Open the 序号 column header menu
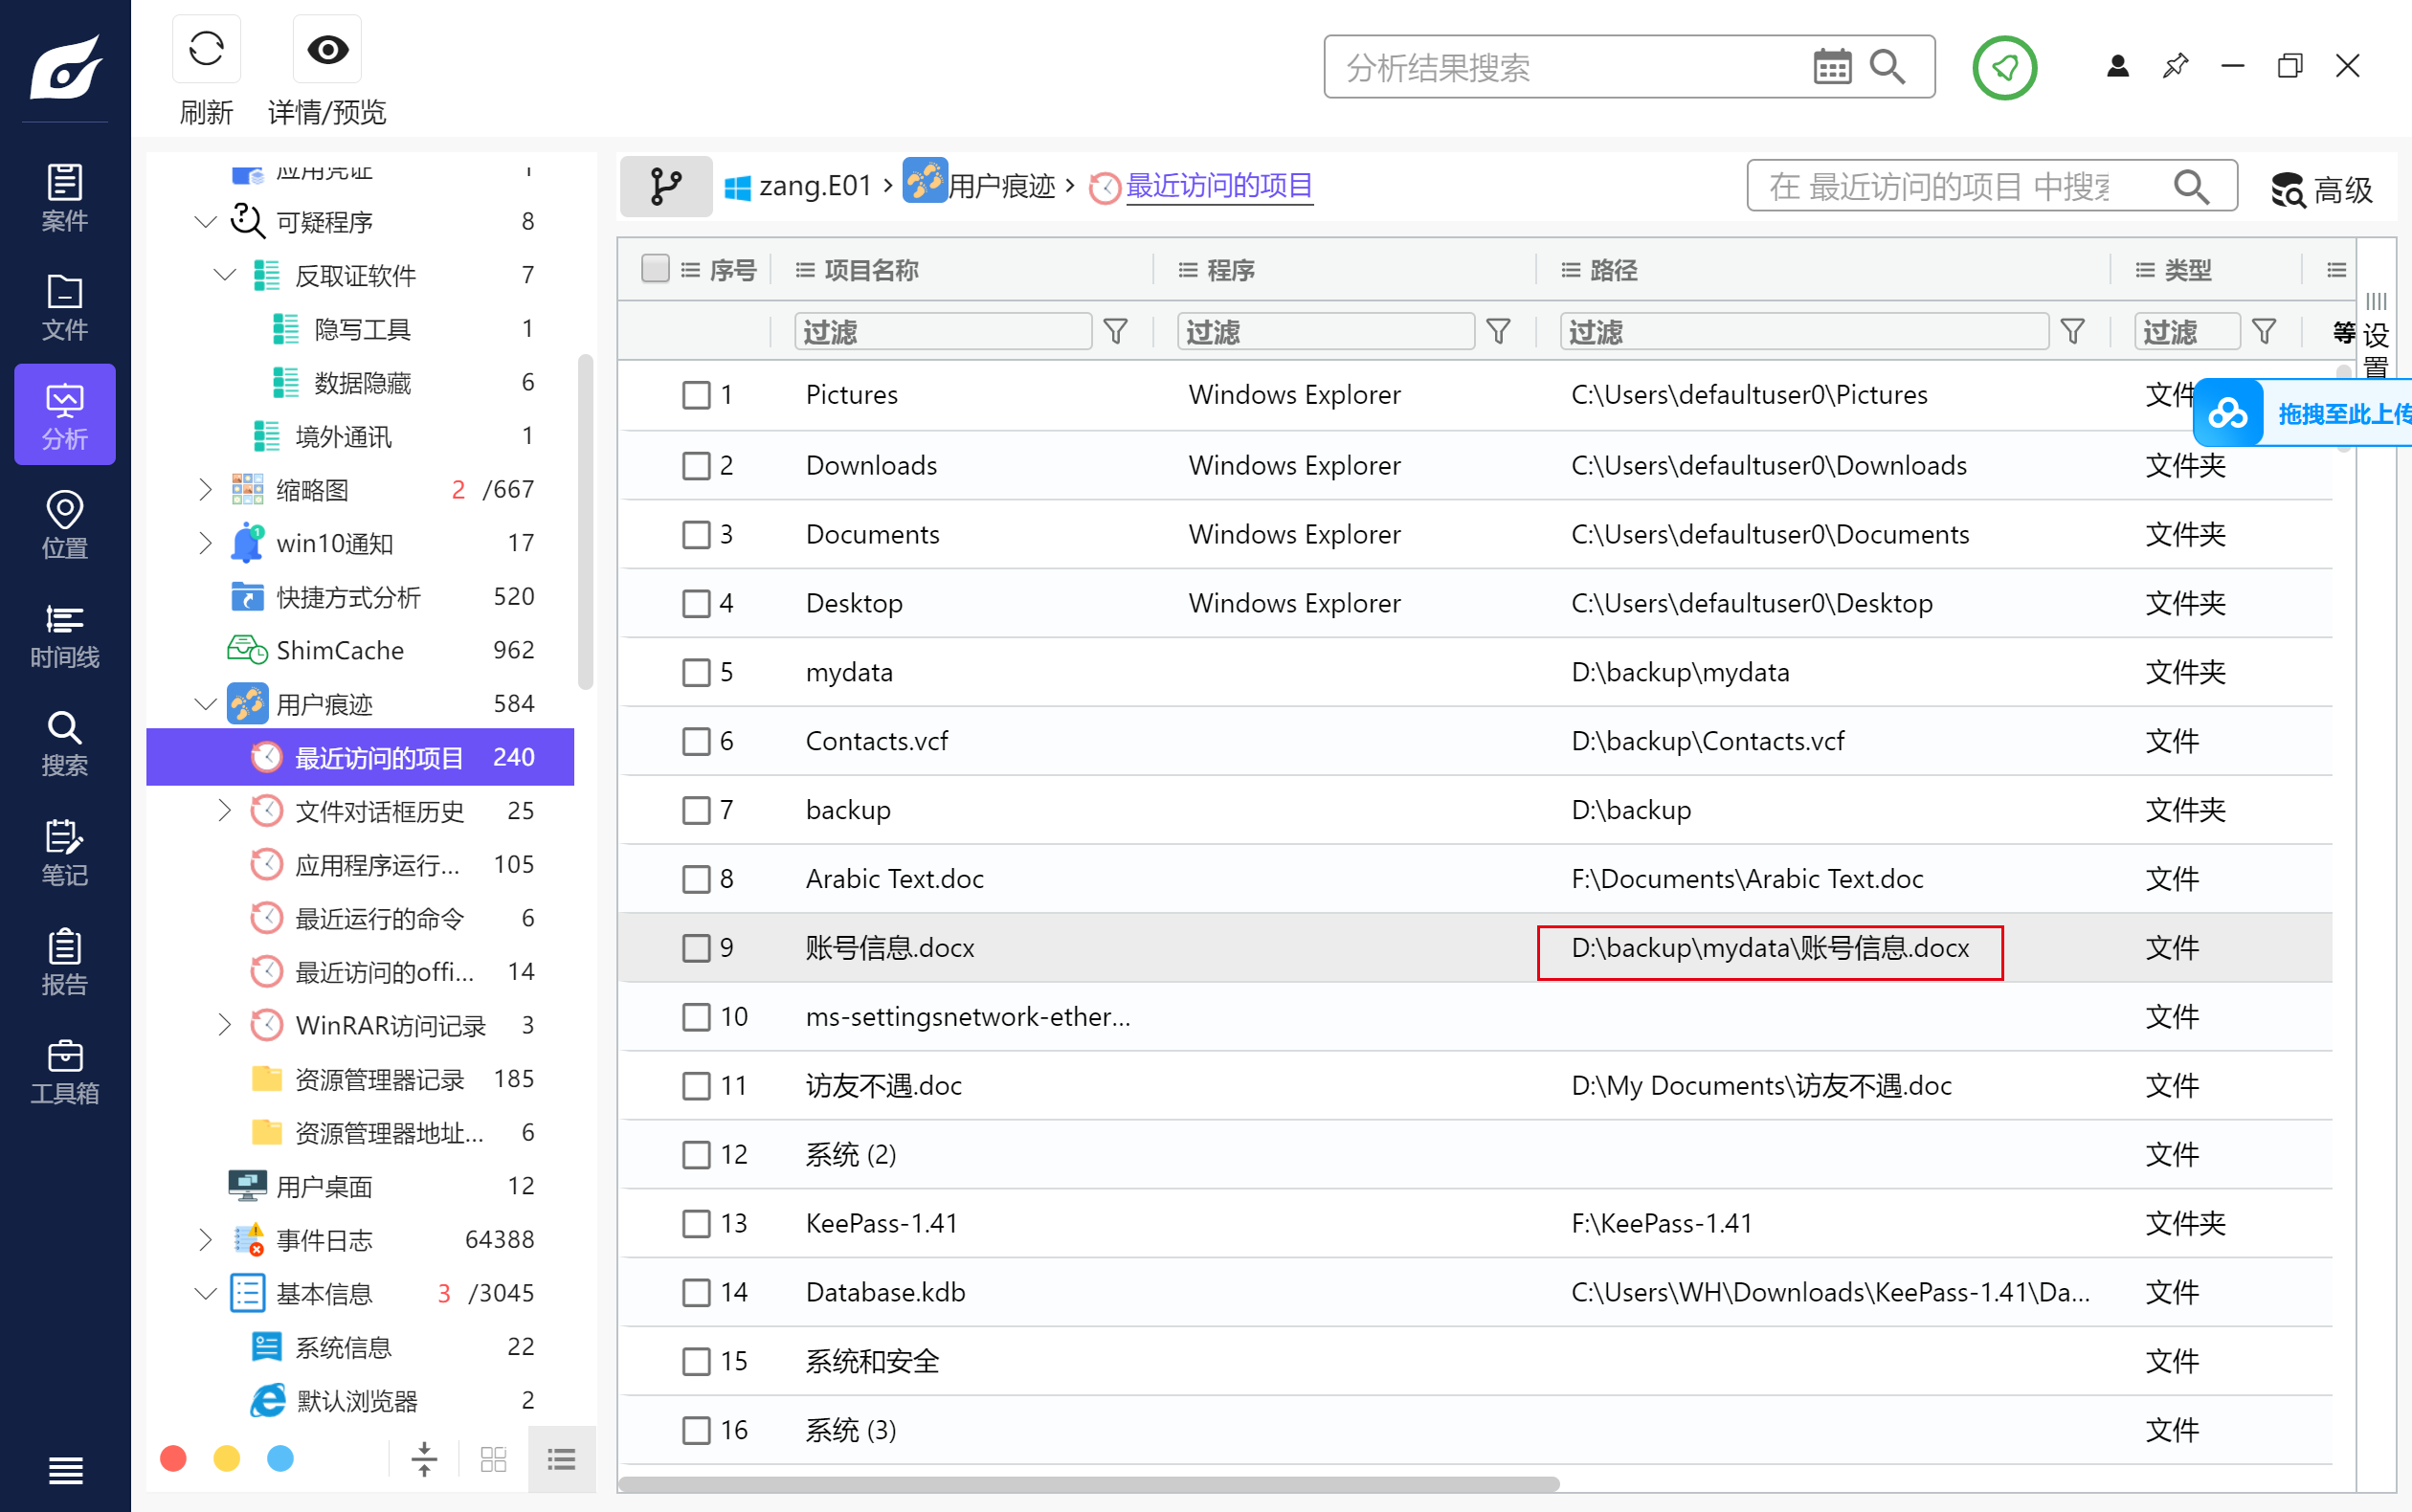2412x1512 pixels. click(690, 270)
